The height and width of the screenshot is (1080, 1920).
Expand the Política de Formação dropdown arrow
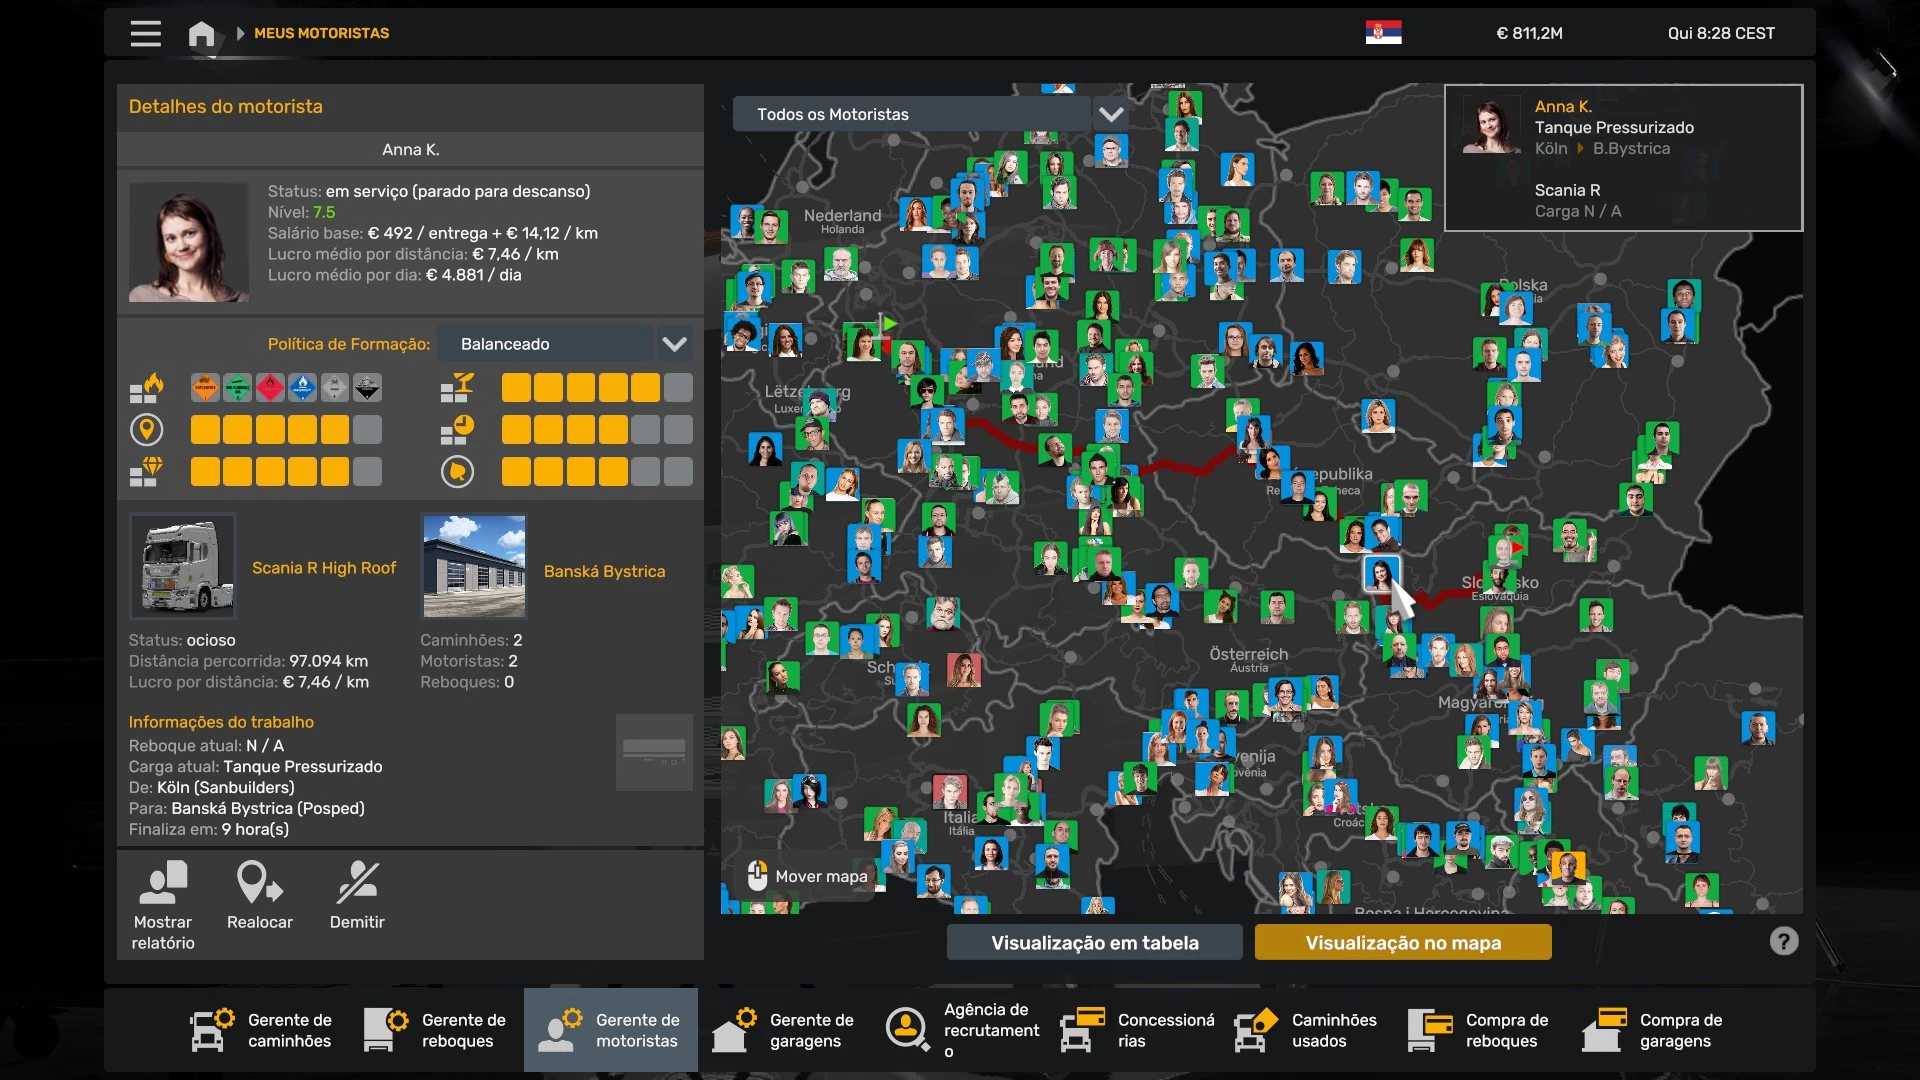tap(674, 344)
